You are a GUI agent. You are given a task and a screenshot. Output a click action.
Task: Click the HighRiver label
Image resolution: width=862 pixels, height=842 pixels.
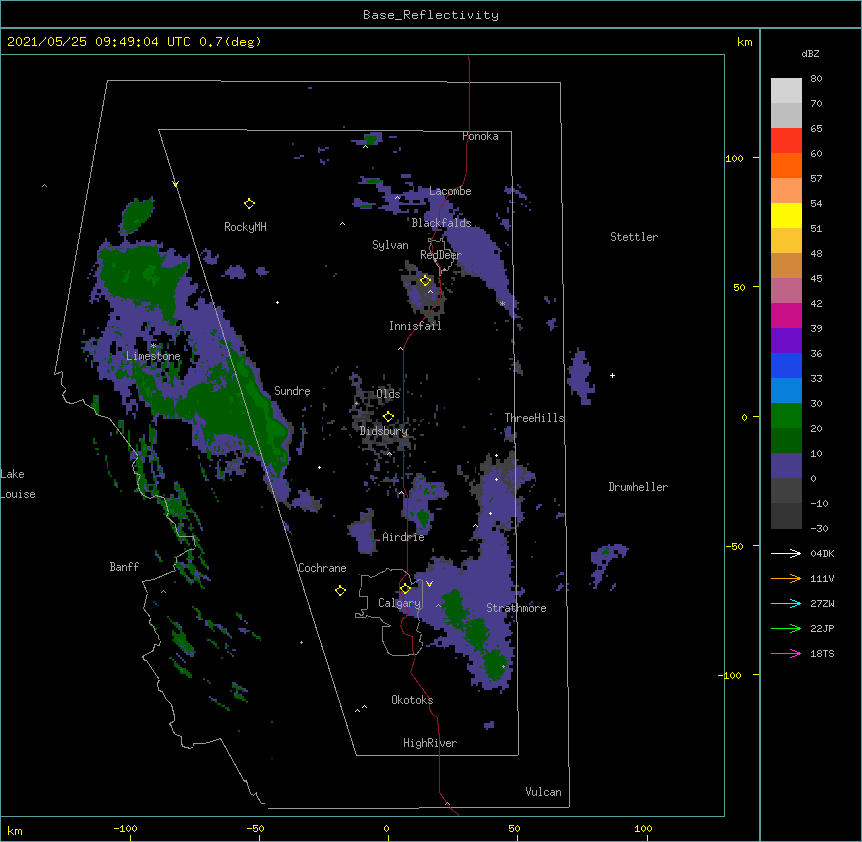pyautogui.click(x=430, y=743)
